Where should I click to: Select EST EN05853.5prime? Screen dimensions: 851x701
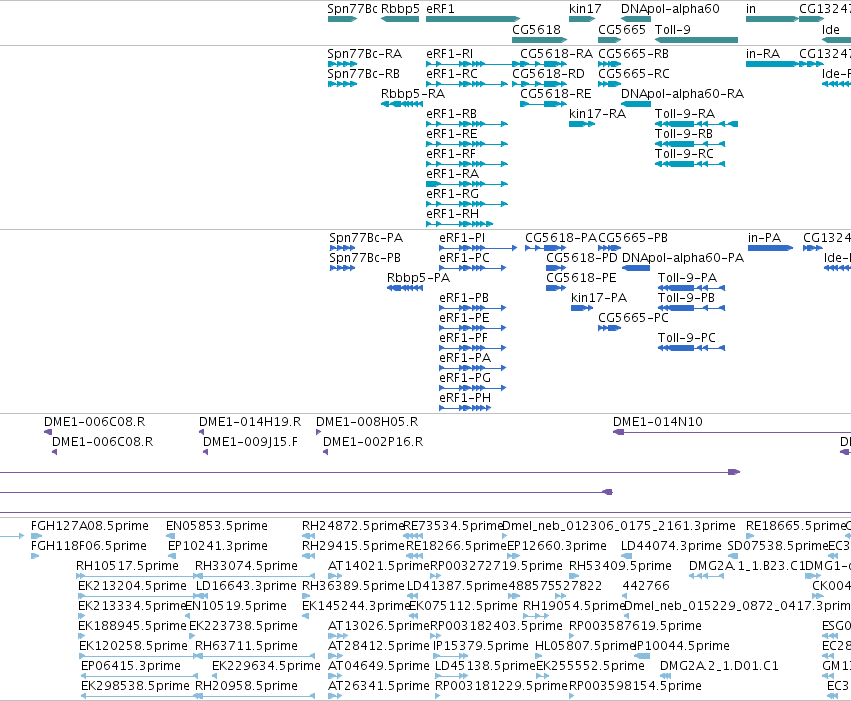(217, 526)
